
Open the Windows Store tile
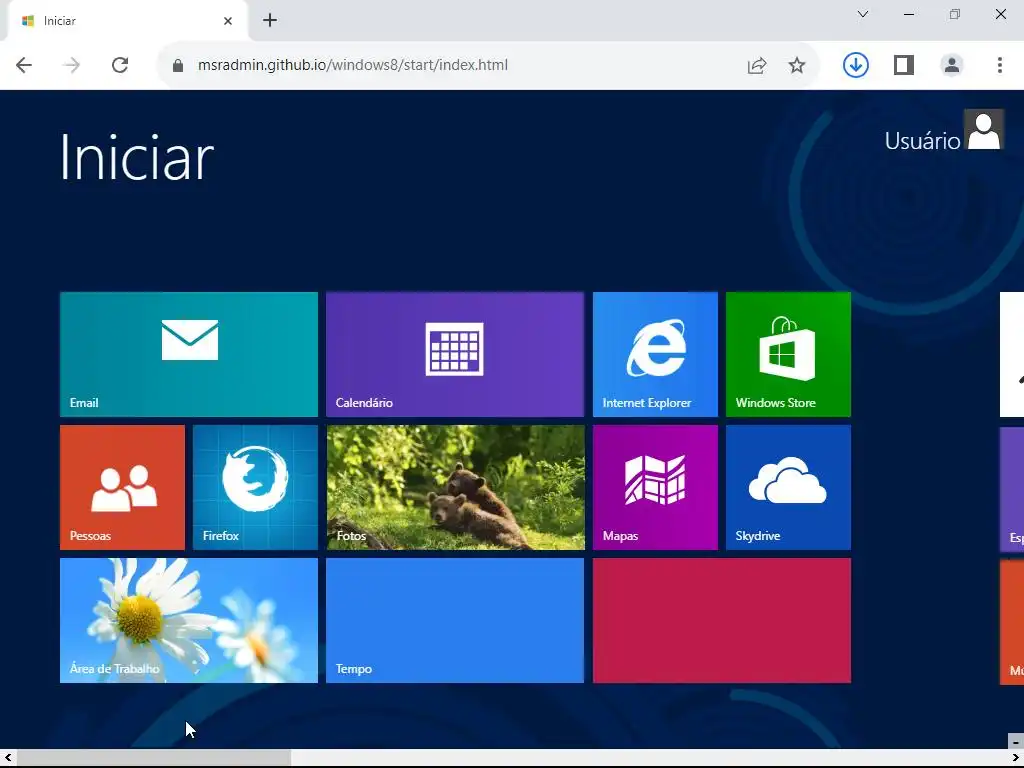[x=788, y=354]
